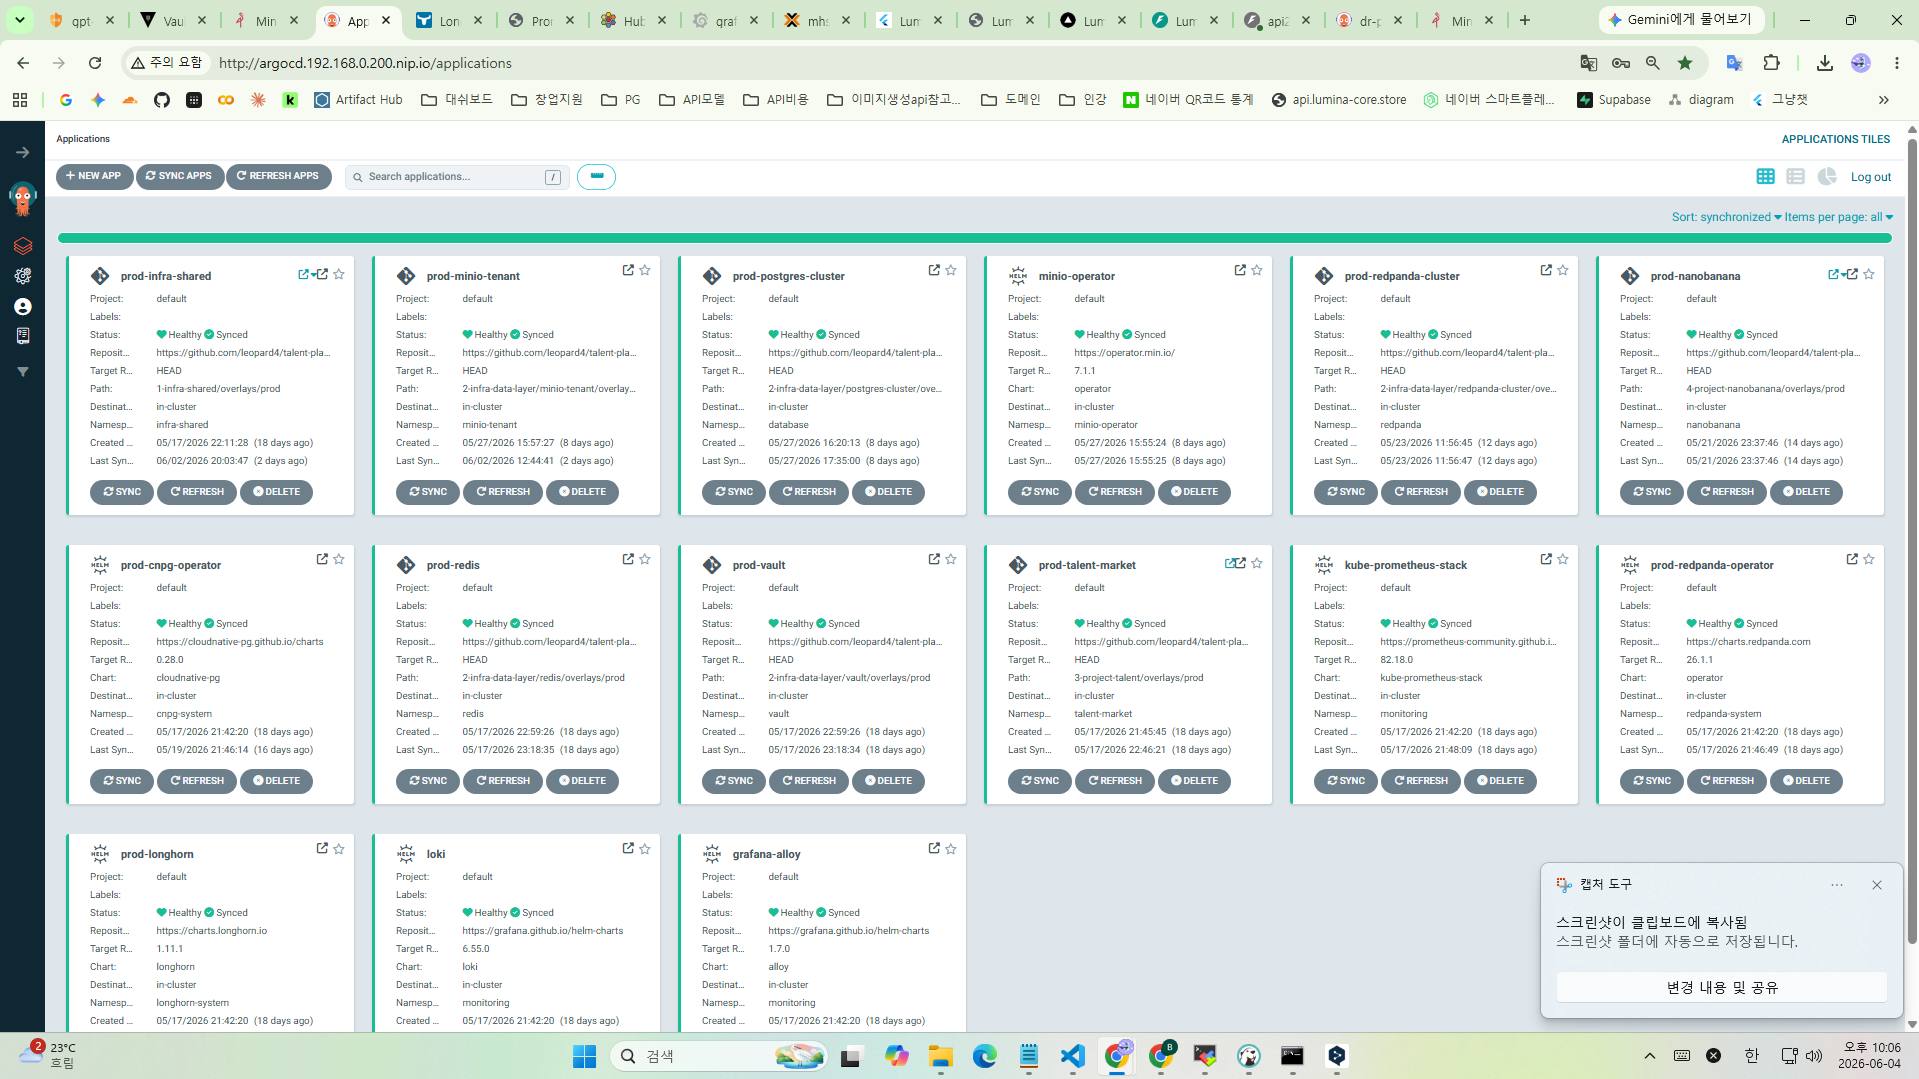Click SYNC on prod-postgres-cluster card
1919x1079 pixels.
click(733, 492)
